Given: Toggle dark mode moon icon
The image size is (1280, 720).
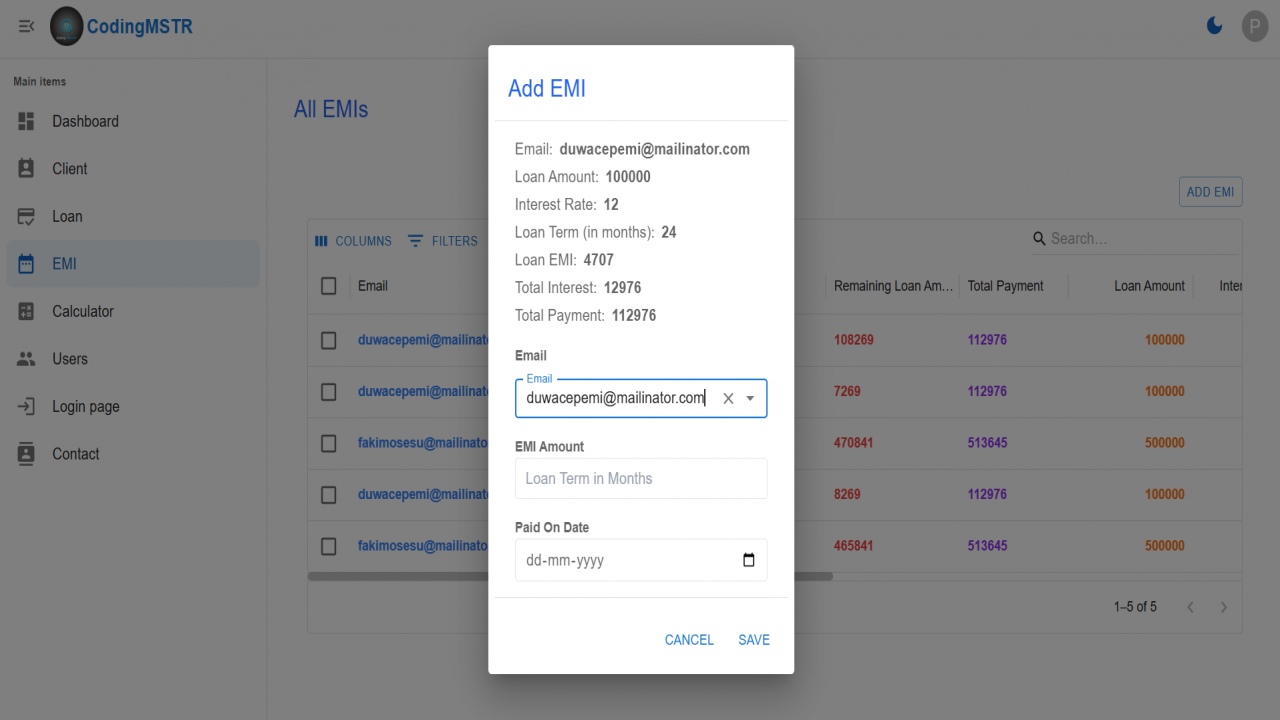Looking at the screenshot, I should pyautogui.click(x=1214, y=26).
